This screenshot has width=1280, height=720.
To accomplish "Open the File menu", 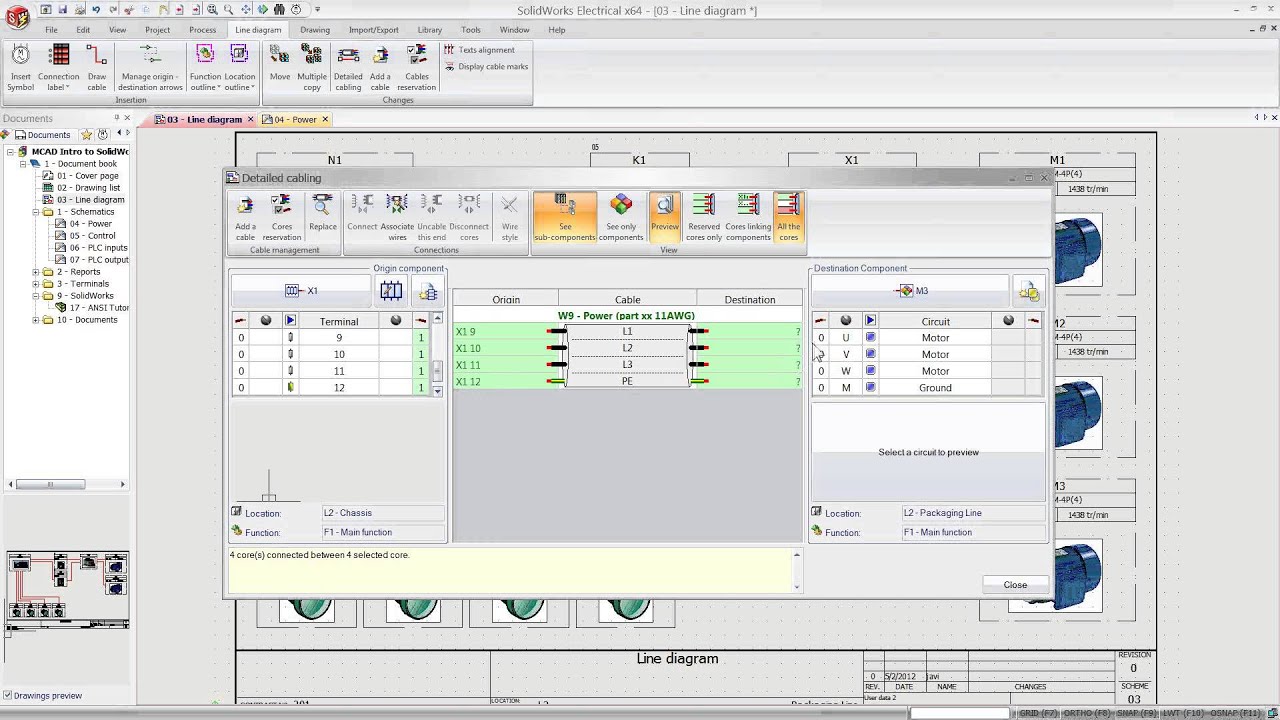I will click(51, 30).
